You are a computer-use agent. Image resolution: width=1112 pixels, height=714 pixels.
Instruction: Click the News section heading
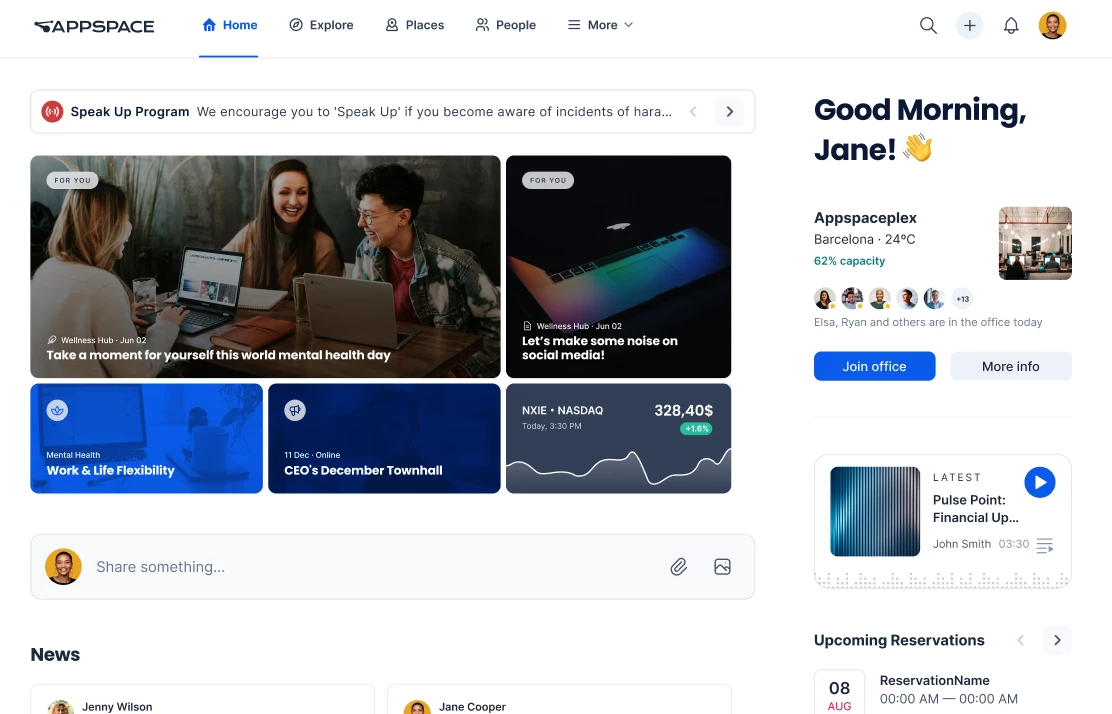point(55,654)
